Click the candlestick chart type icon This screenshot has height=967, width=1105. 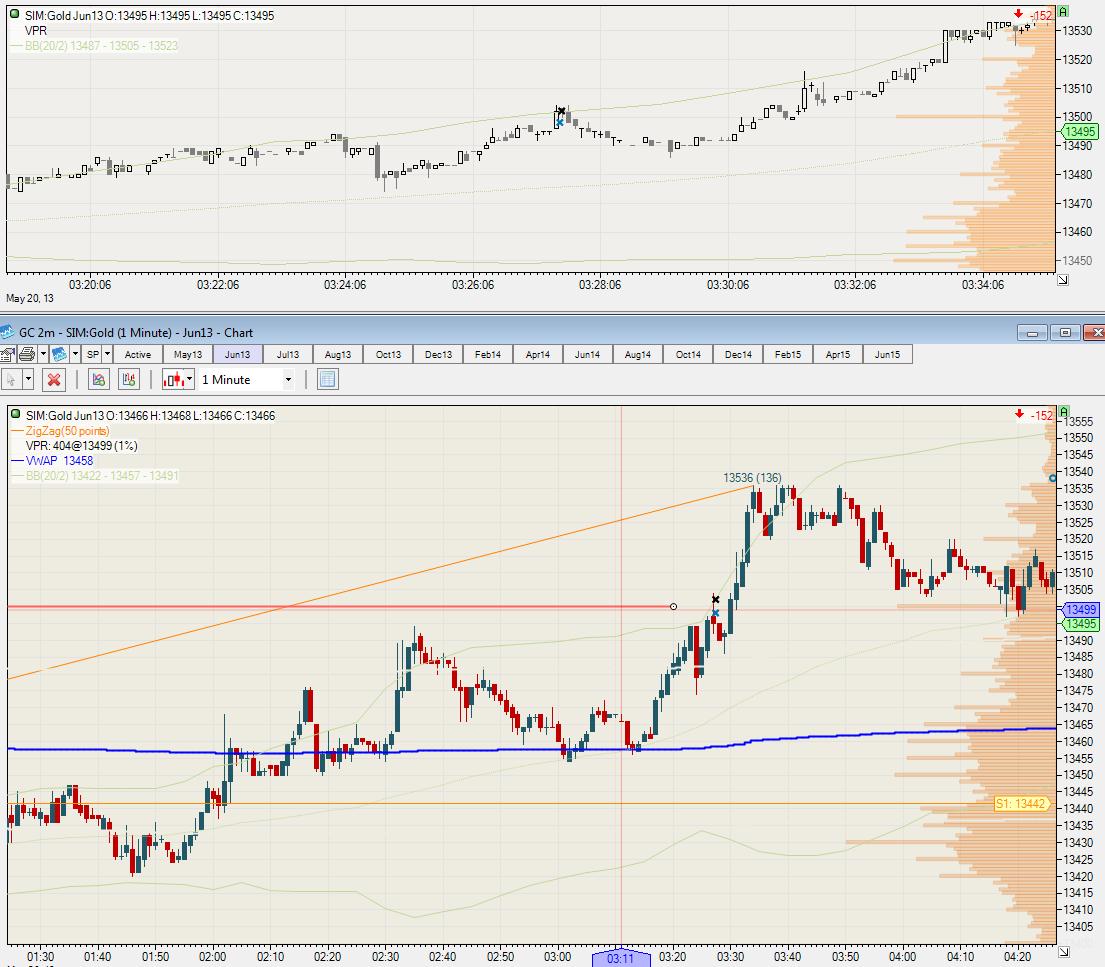pos(173,379)
